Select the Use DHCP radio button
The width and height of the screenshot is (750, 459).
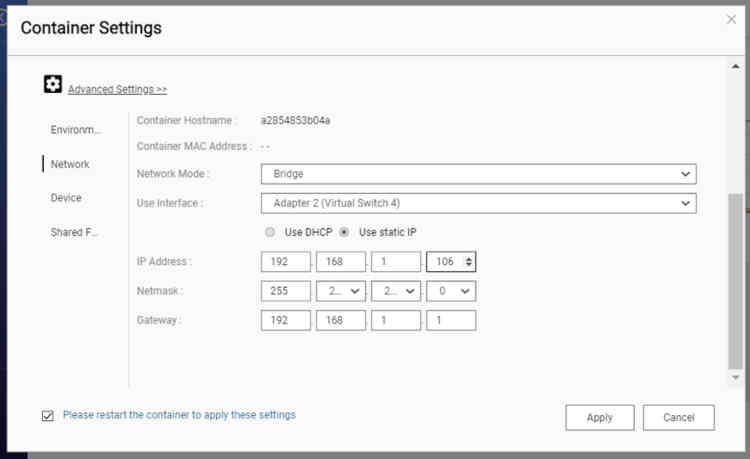[x=270, y=232]
